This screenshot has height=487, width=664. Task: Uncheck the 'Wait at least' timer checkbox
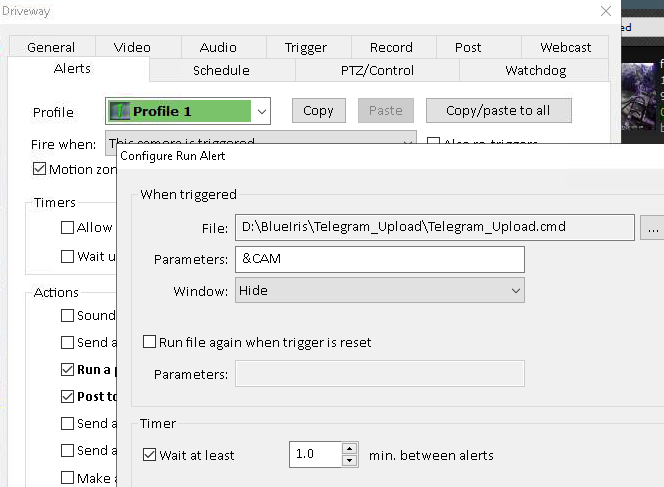[150, 455]
